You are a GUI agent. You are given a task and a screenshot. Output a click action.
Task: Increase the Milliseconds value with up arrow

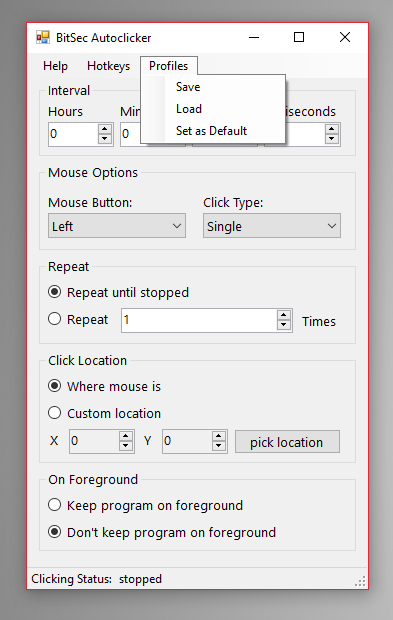[x=332, y=129]
